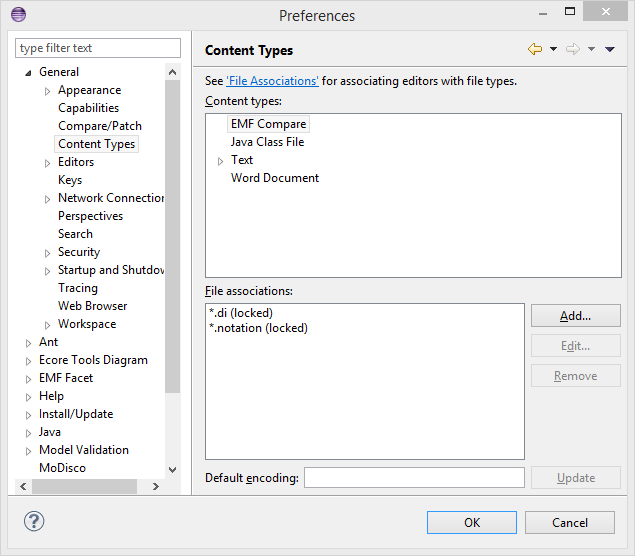Viewport: 635px width, 556px height.
Task: Click the forward navigation arrow icon
Action: (x=573, y=49)
